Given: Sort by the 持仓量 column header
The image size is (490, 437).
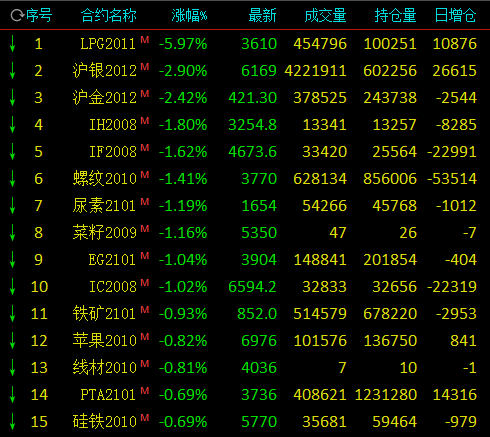Looking at the screenshot, I should point(395,15).
